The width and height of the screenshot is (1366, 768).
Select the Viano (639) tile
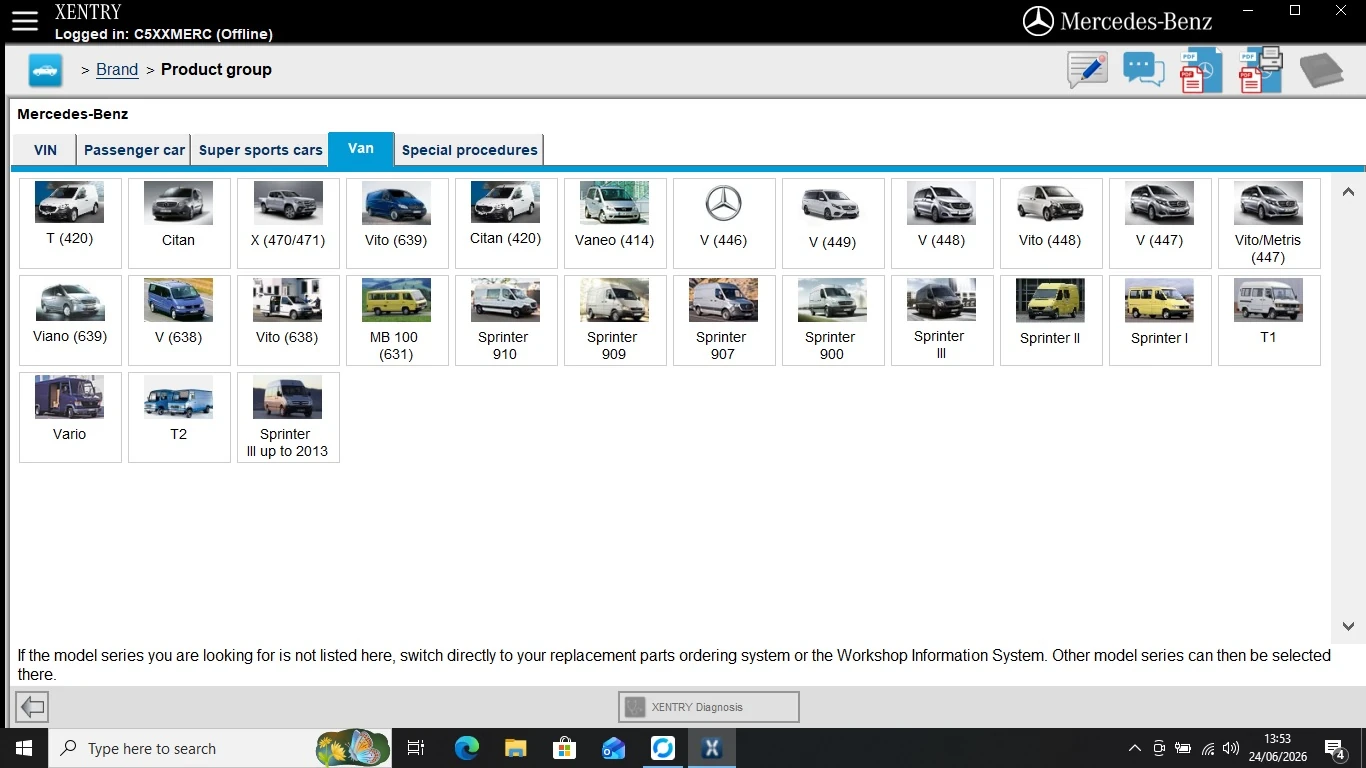[70, 320]
